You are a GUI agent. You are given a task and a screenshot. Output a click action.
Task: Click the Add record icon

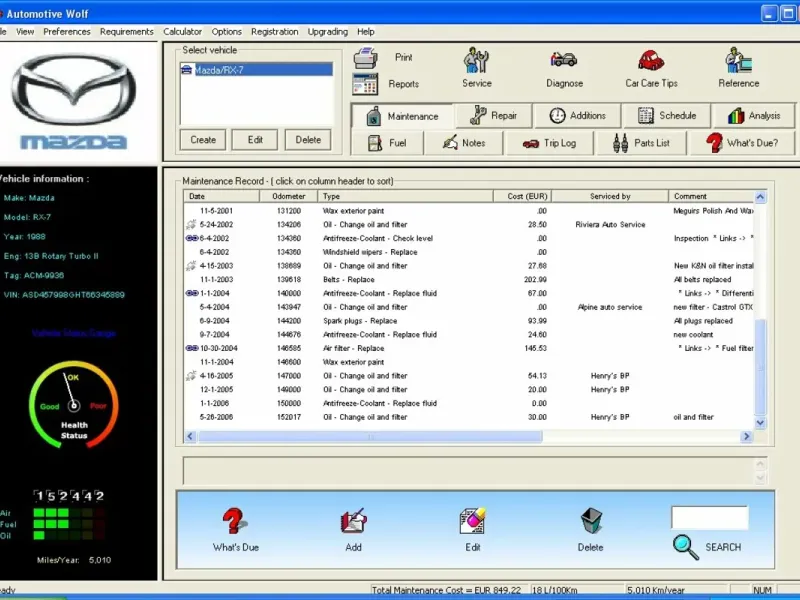[353, 521]
